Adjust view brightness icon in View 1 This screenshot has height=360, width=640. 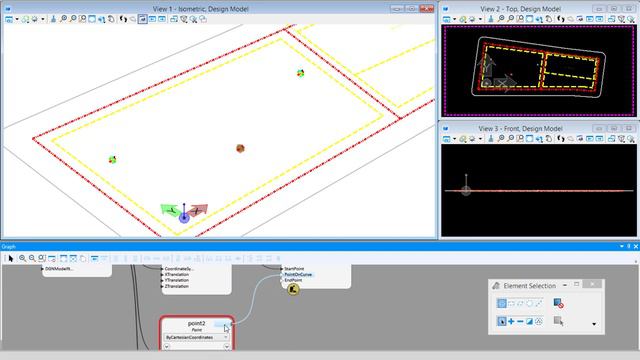[35, 19]
